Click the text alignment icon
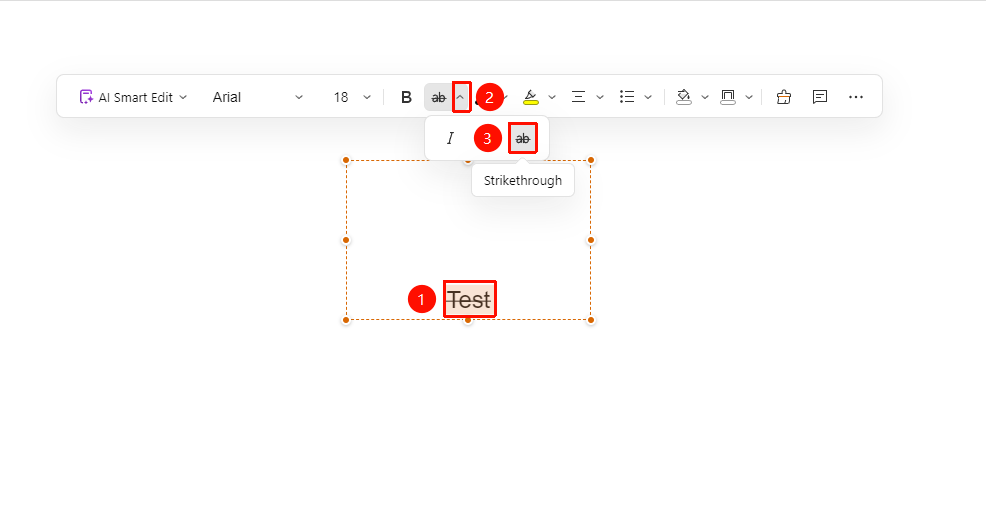The height and width of the screenshot is (513, 986). click(578, 97)
